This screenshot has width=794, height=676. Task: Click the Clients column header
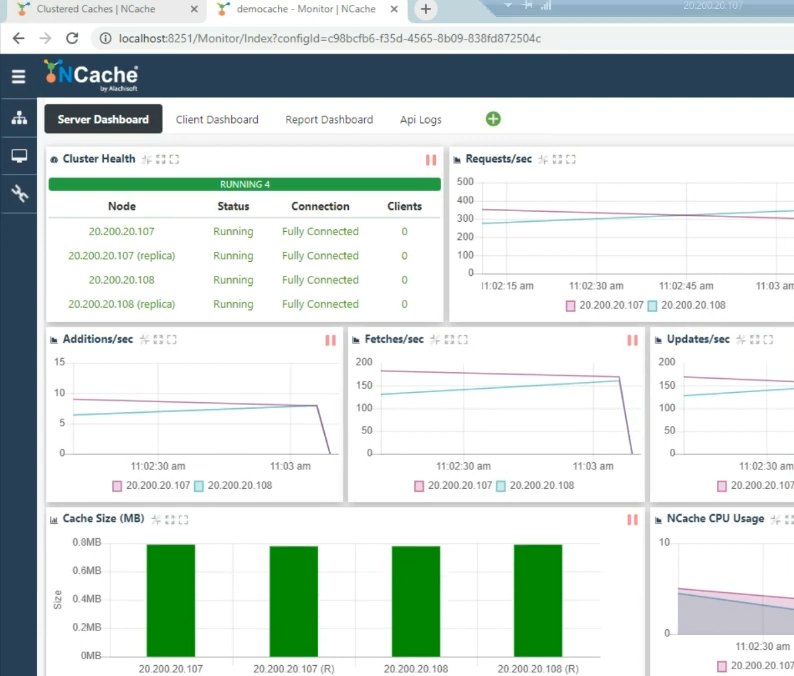[x=405, y=207]
